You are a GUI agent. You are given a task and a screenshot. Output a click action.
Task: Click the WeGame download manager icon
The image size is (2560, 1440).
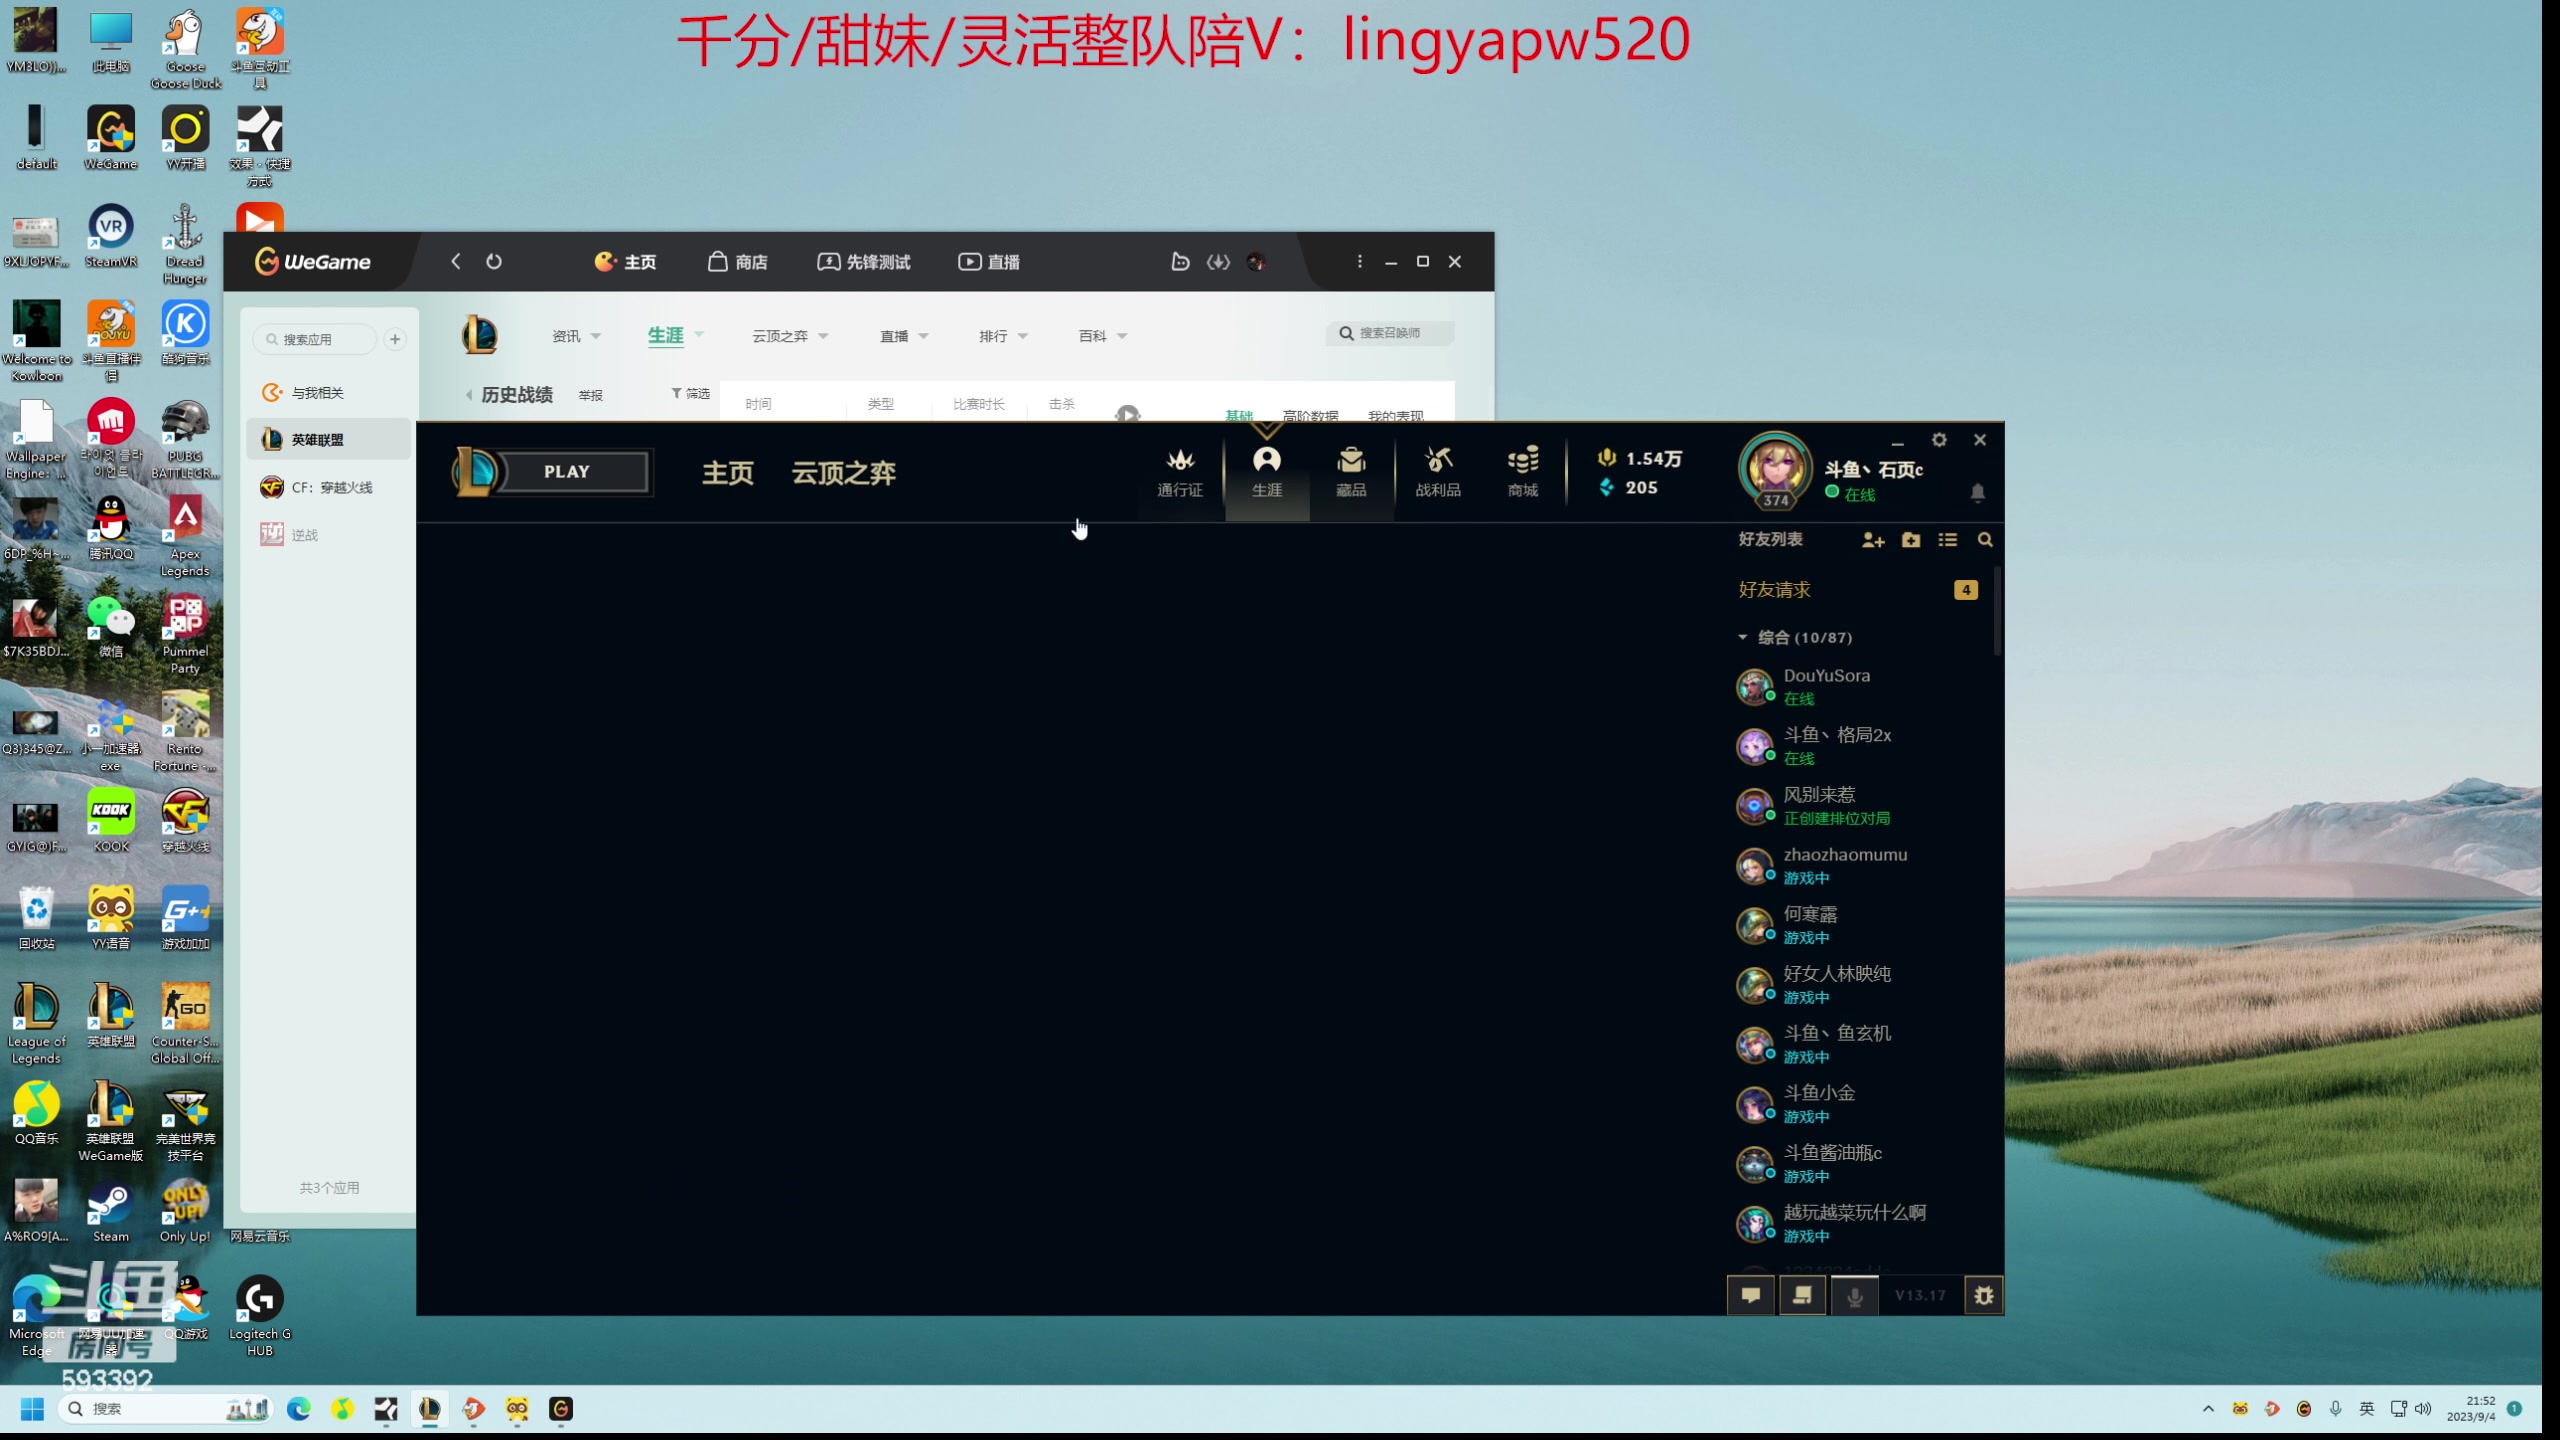pos(1218,262)
